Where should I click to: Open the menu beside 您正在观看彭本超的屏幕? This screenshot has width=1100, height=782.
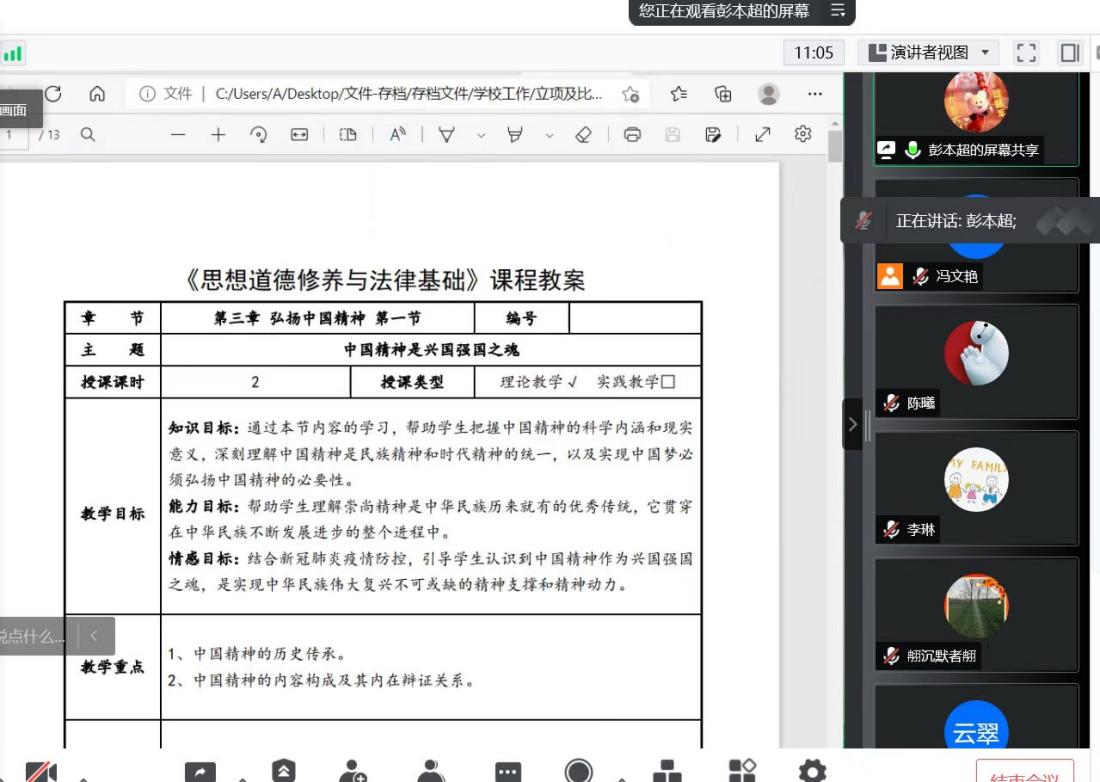coord(838,11)
